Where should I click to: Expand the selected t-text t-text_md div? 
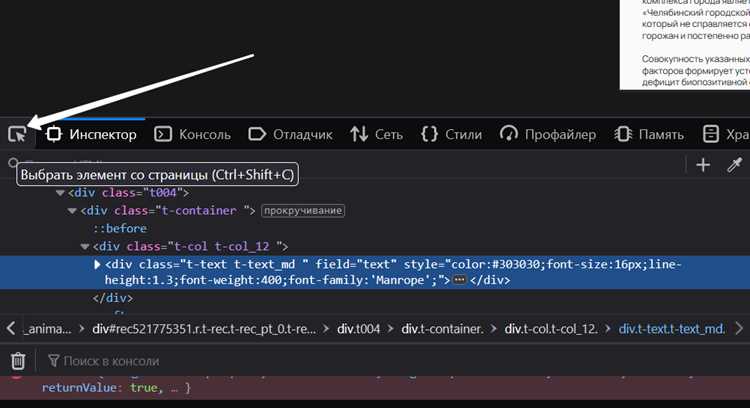click(x=97, y=264)
